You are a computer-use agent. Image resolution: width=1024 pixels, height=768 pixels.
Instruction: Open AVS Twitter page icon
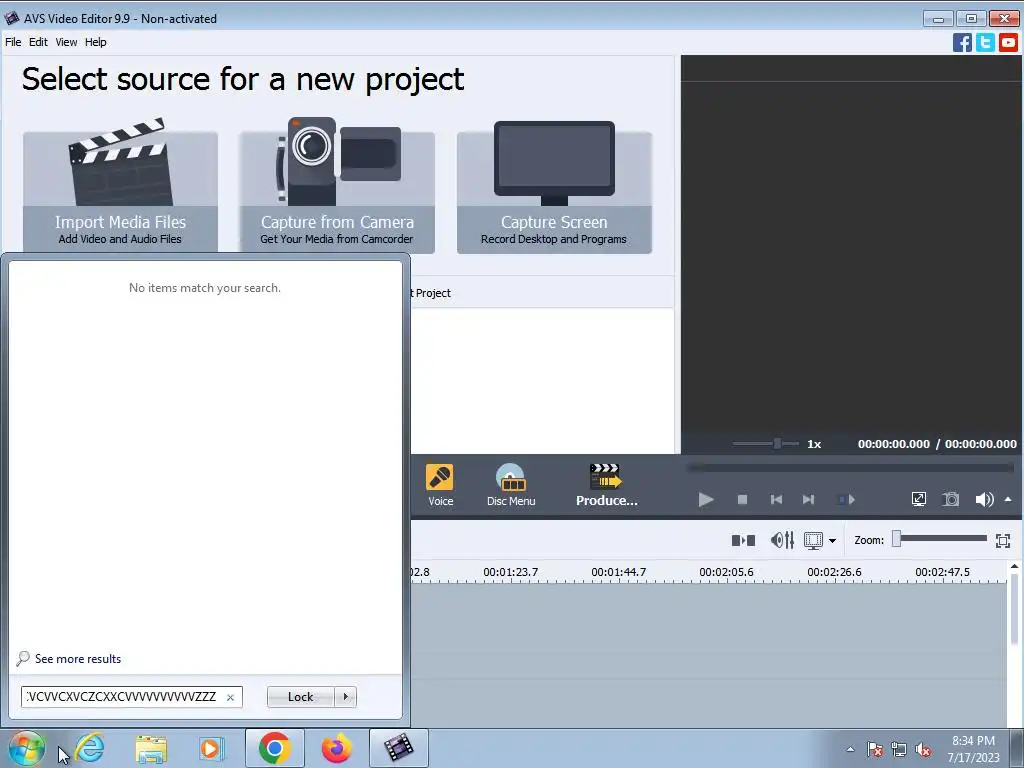click(985, 42)
